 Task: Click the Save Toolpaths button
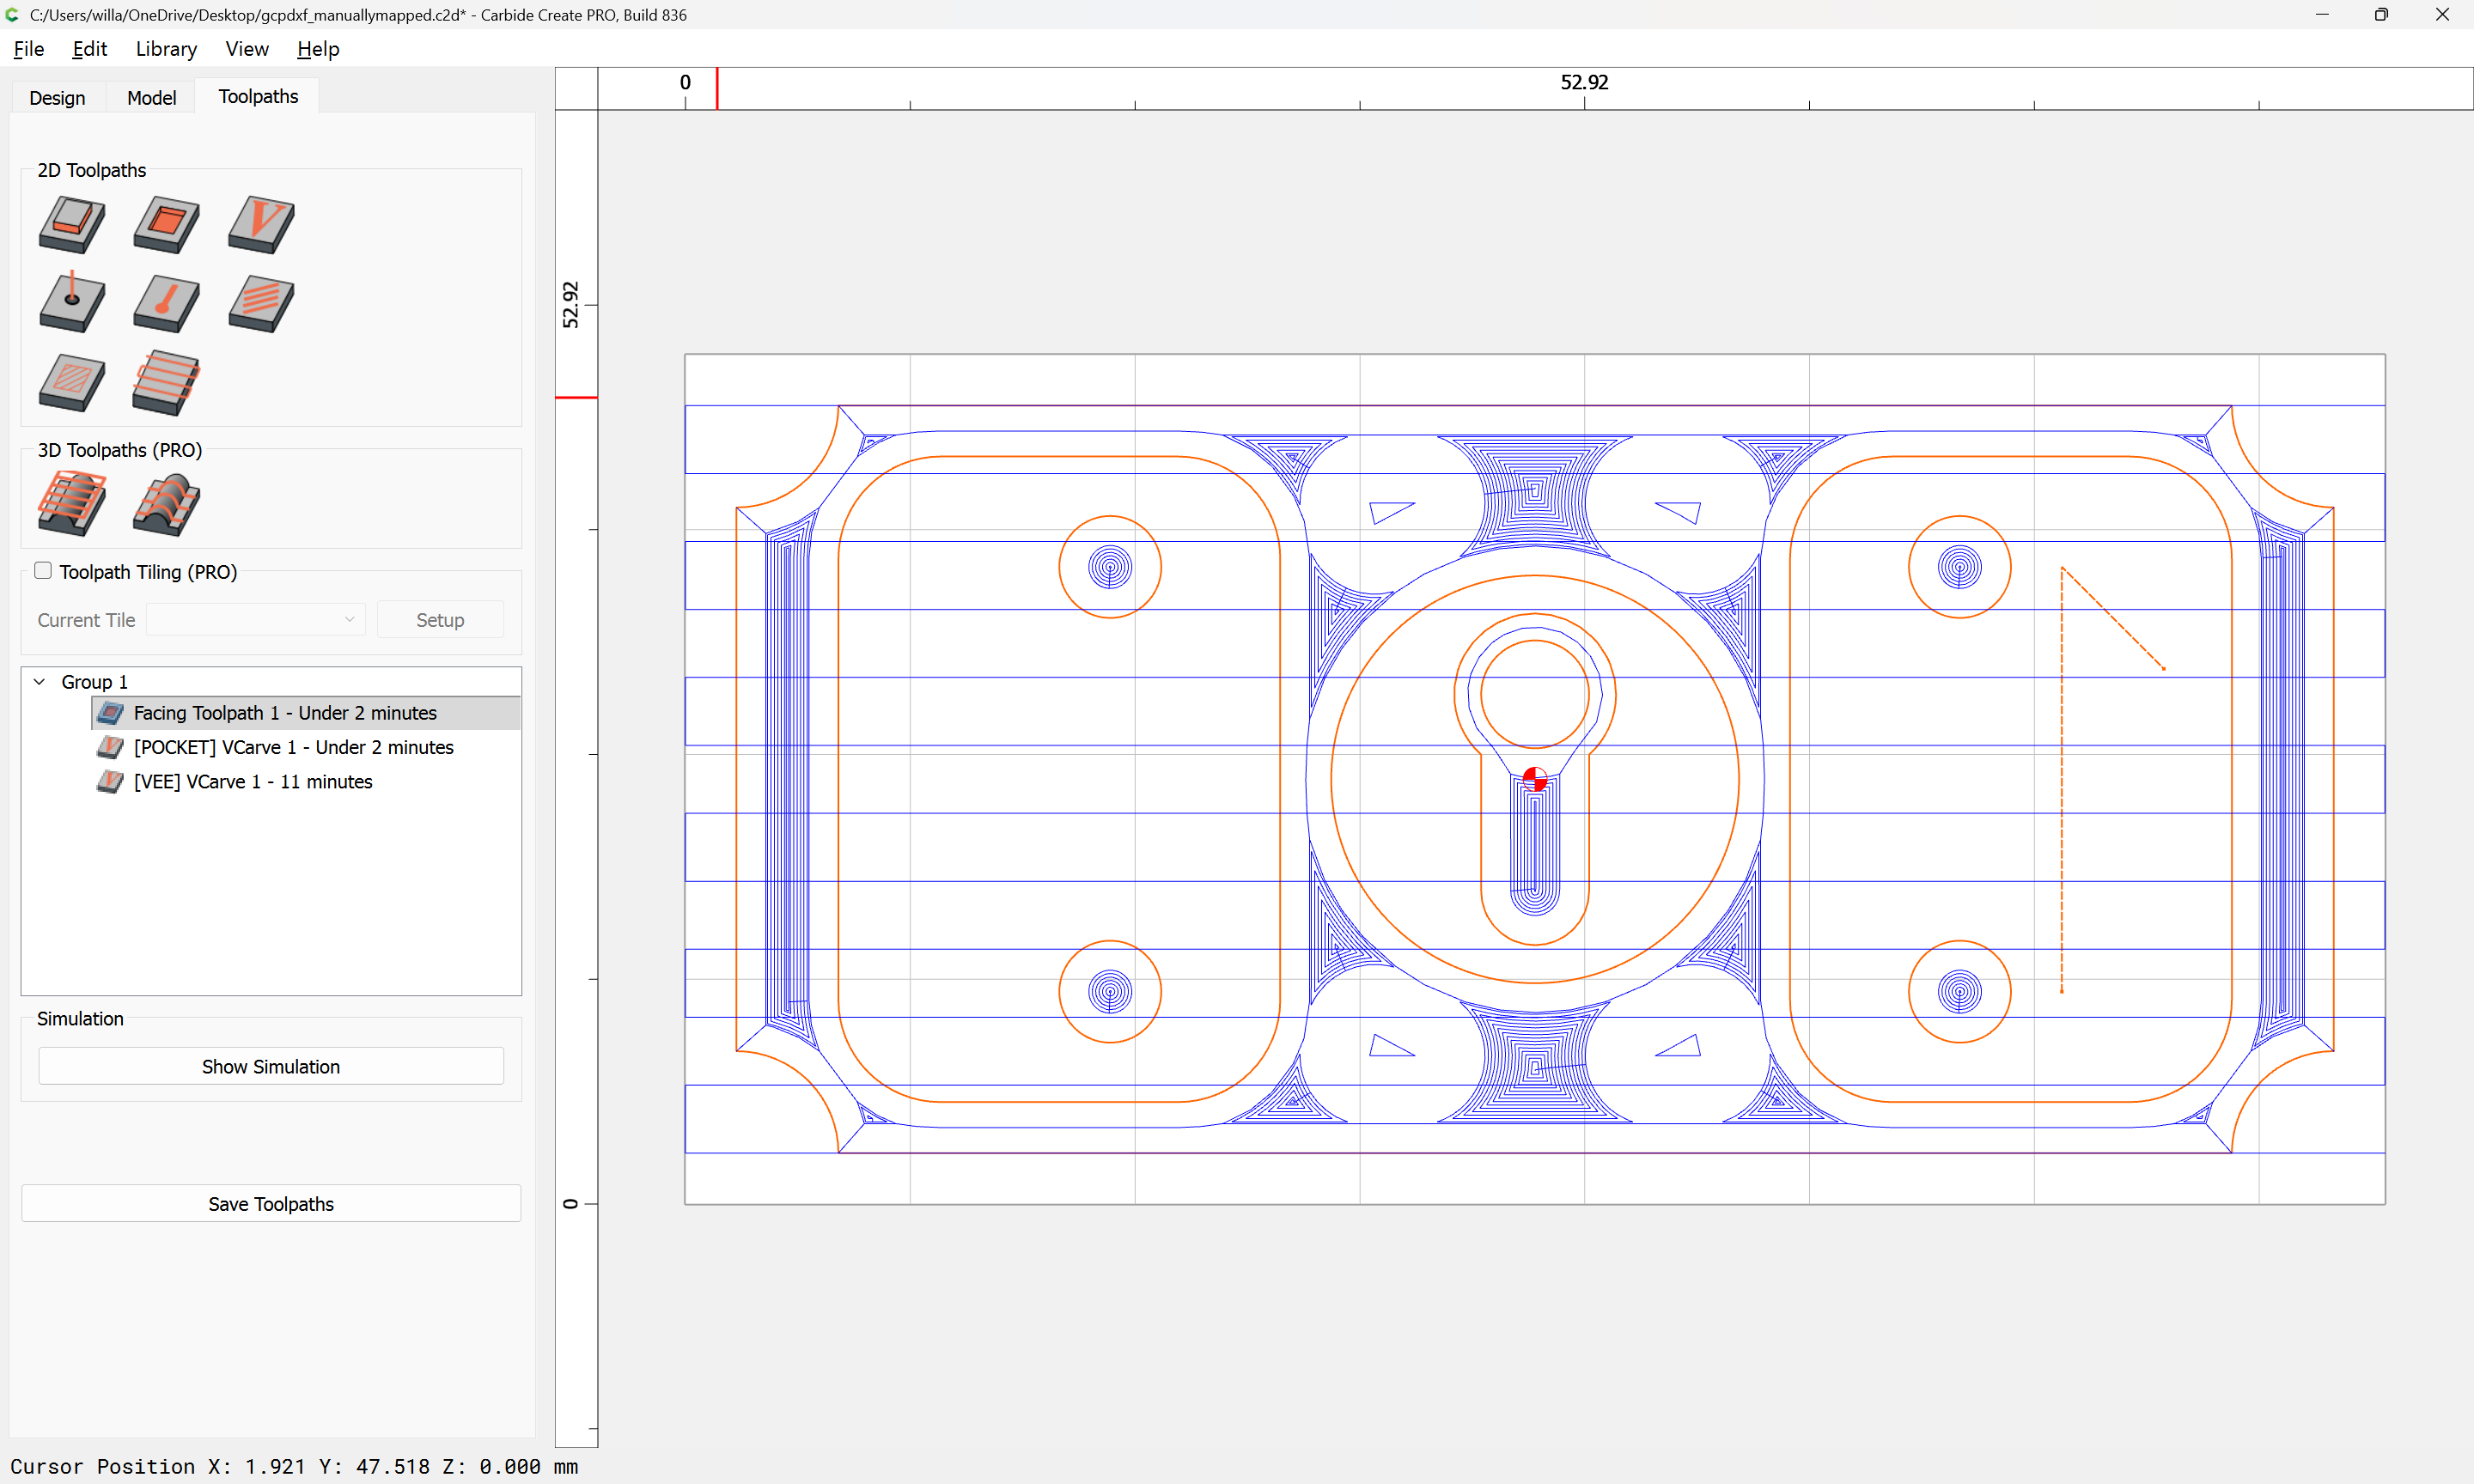(x=271, y=1204)
